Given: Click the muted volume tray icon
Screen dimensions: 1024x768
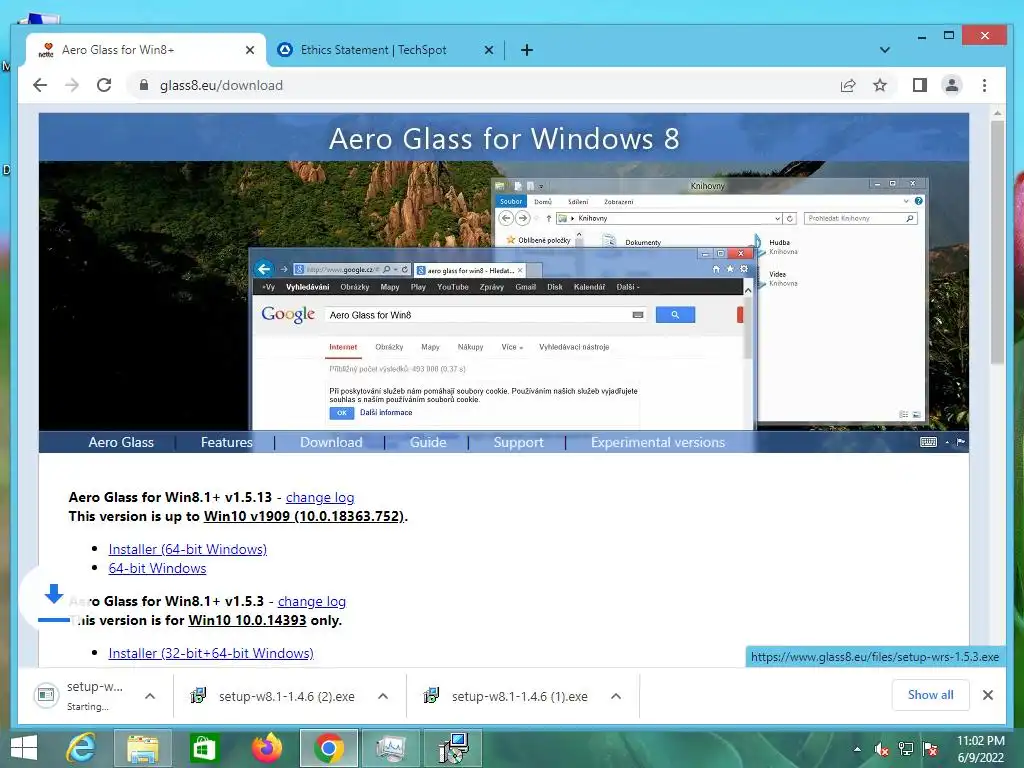Looking at the screenshot, I should [881, 749].
